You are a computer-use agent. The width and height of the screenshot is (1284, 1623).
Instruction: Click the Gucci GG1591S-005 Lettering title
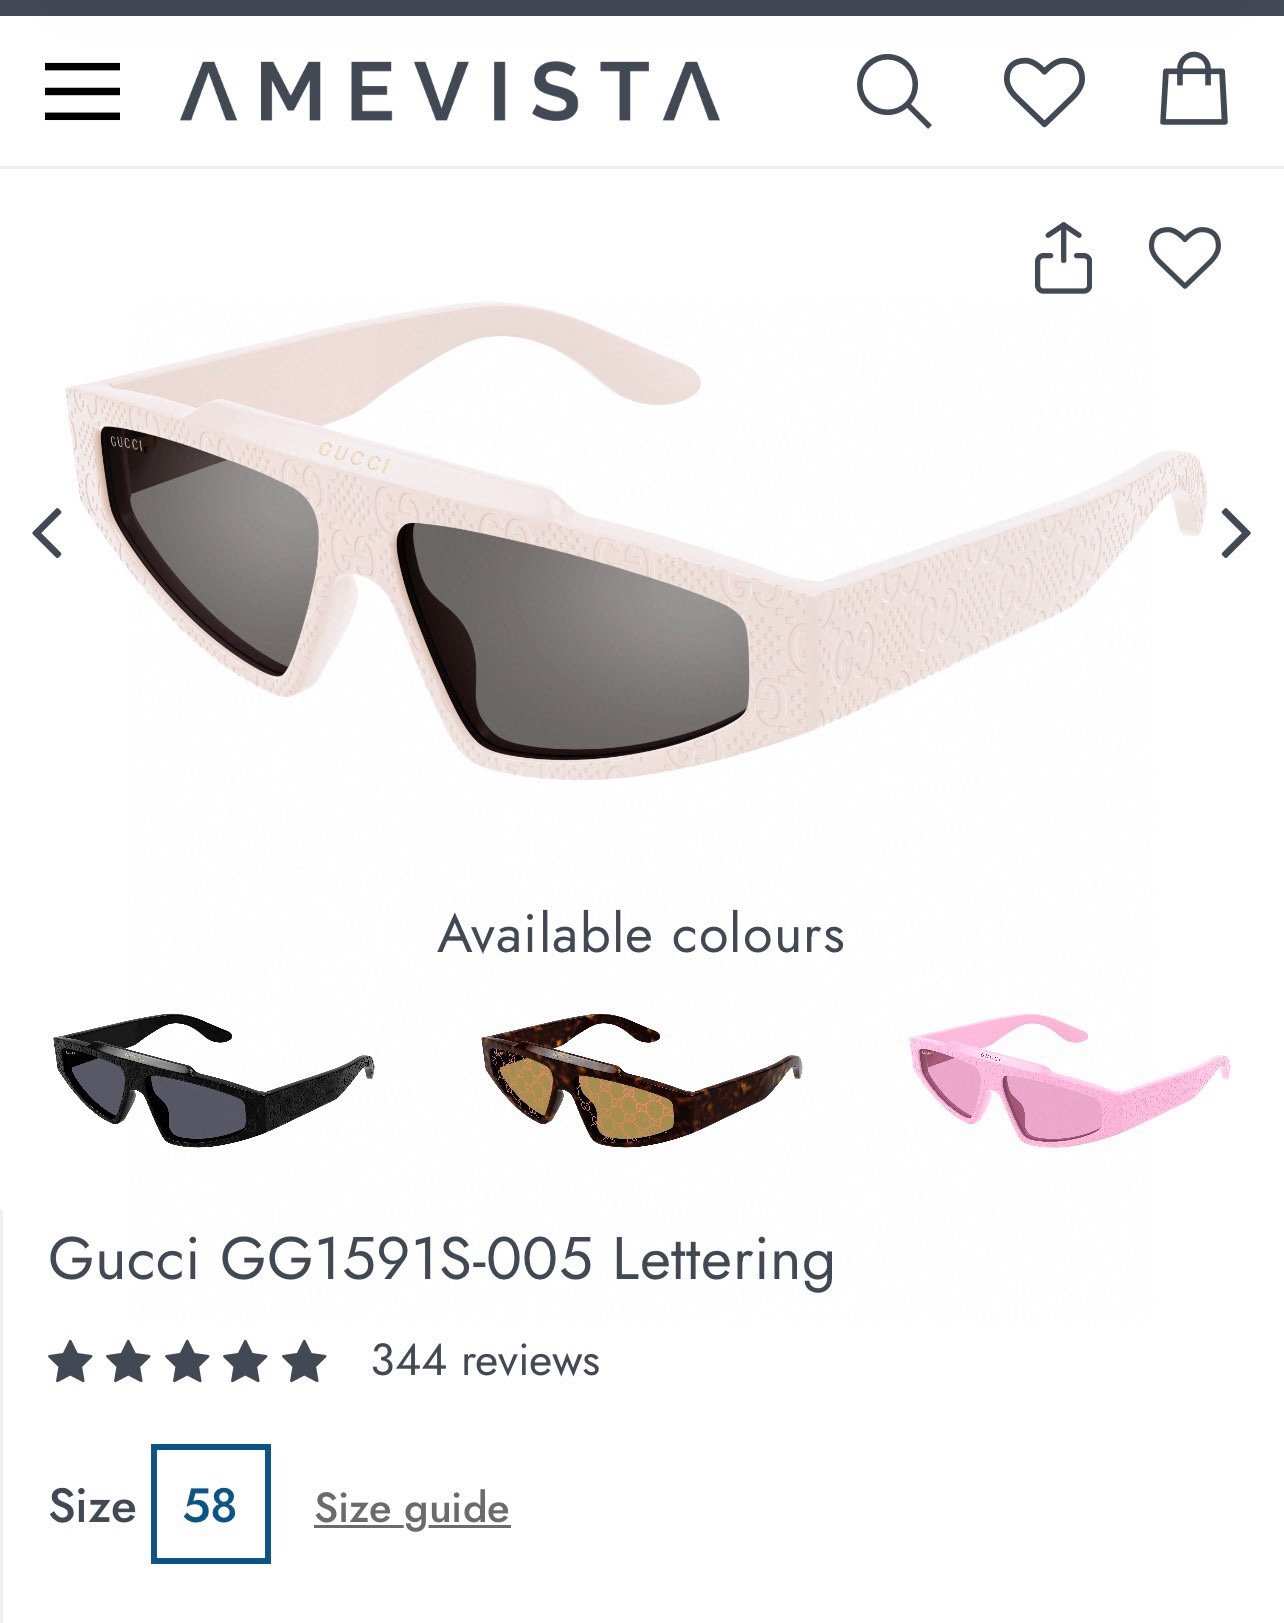441,1259
